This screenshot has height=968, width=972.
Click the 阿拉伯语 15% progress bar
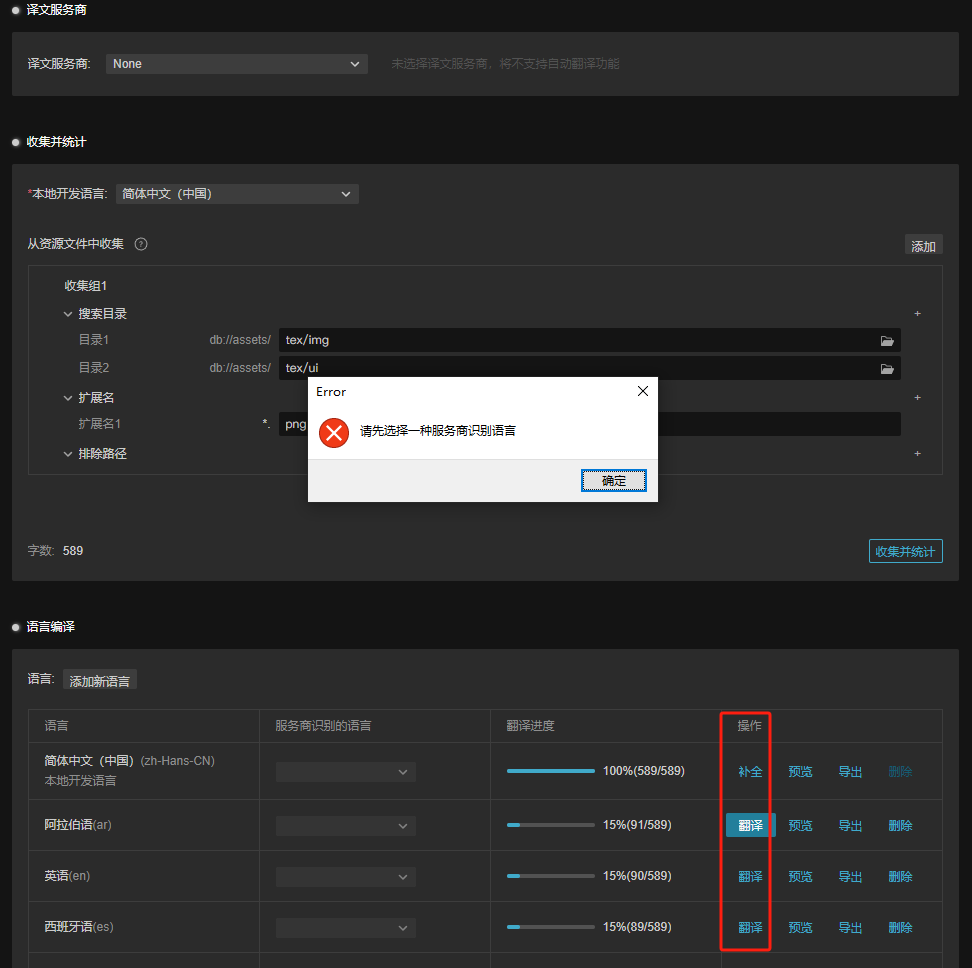pyautogui.click(x=550, y=825)
